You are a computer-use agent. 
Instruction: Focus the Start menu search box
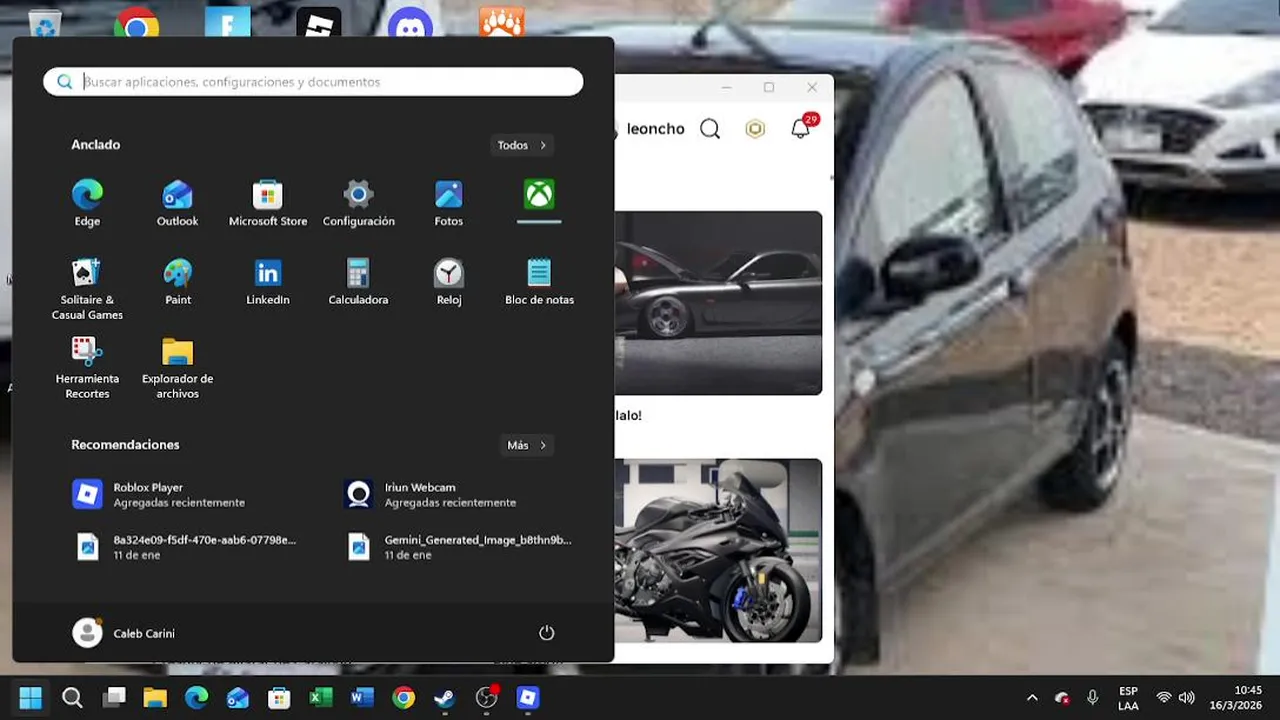click(313, 82)
